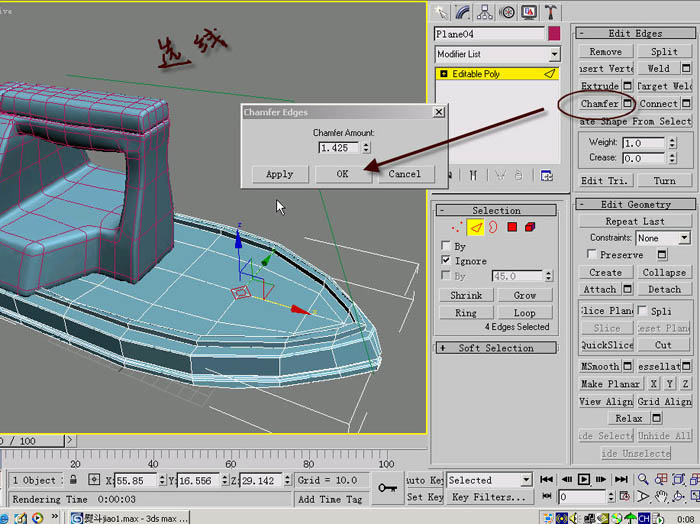Viewport: 700px width, 524px height.
Task: Open the Hierarchy panel tab
Action: click(485, 12)
